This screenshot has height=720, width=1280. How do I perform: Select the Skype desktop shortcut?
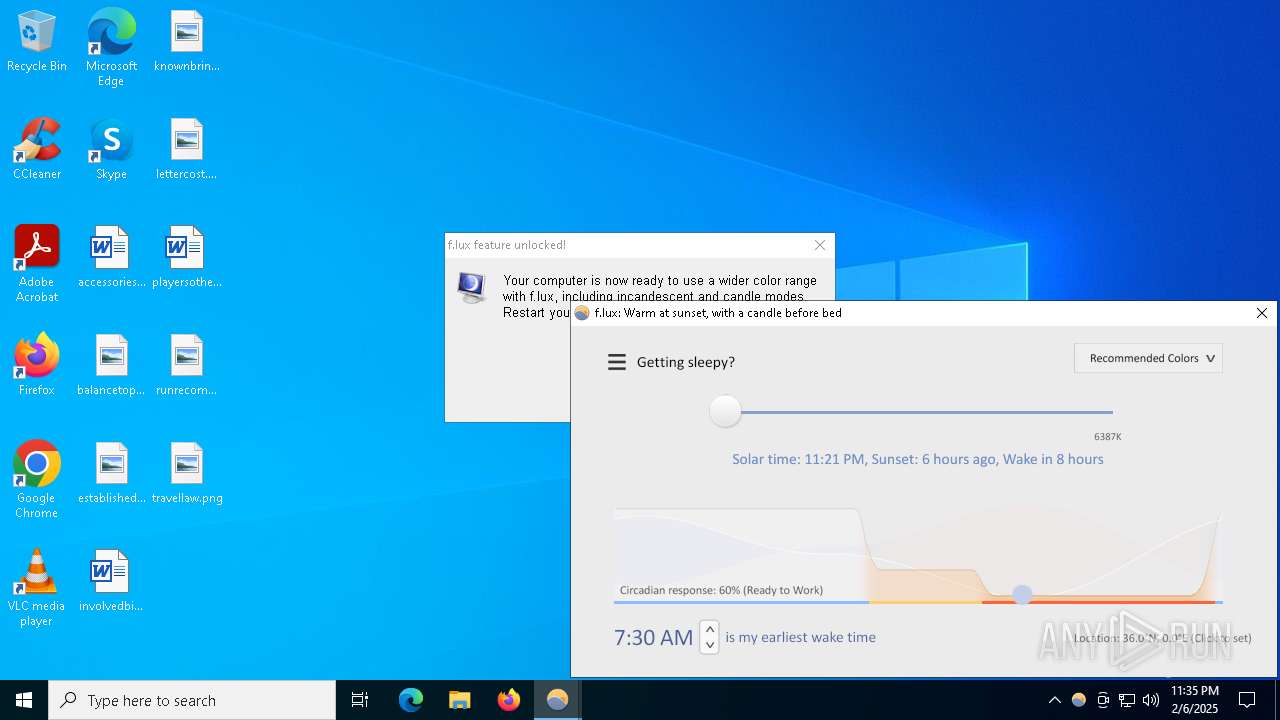tap(111, 149)
